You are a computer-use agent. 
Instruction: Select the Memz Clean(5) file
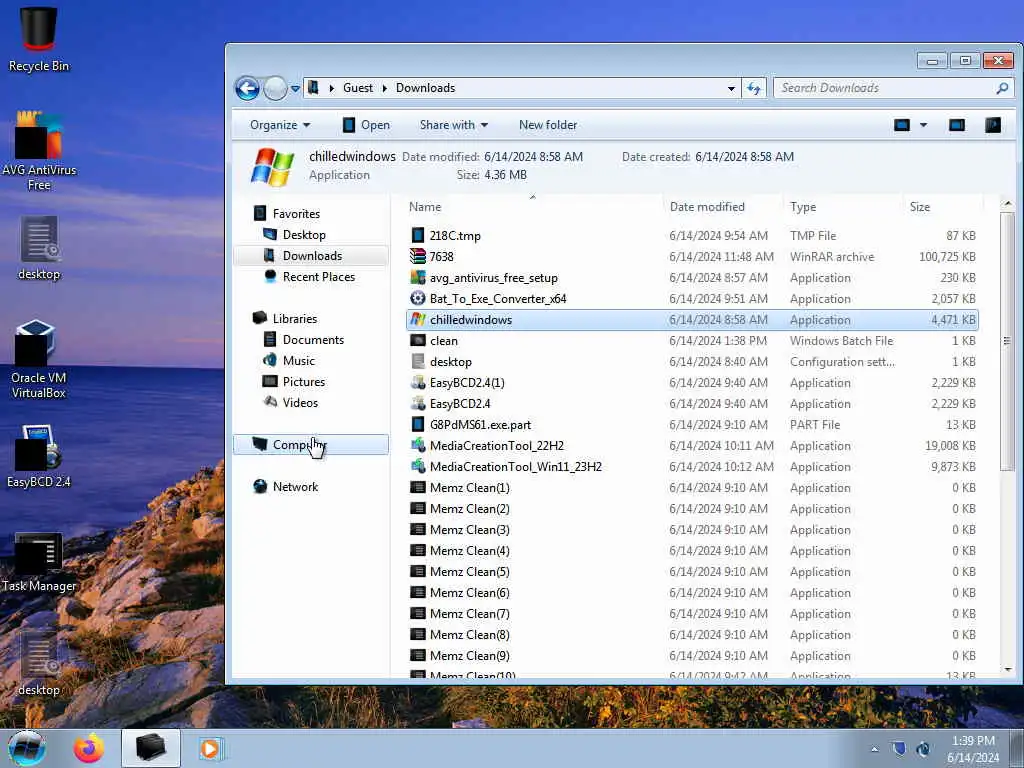(692, 571)
